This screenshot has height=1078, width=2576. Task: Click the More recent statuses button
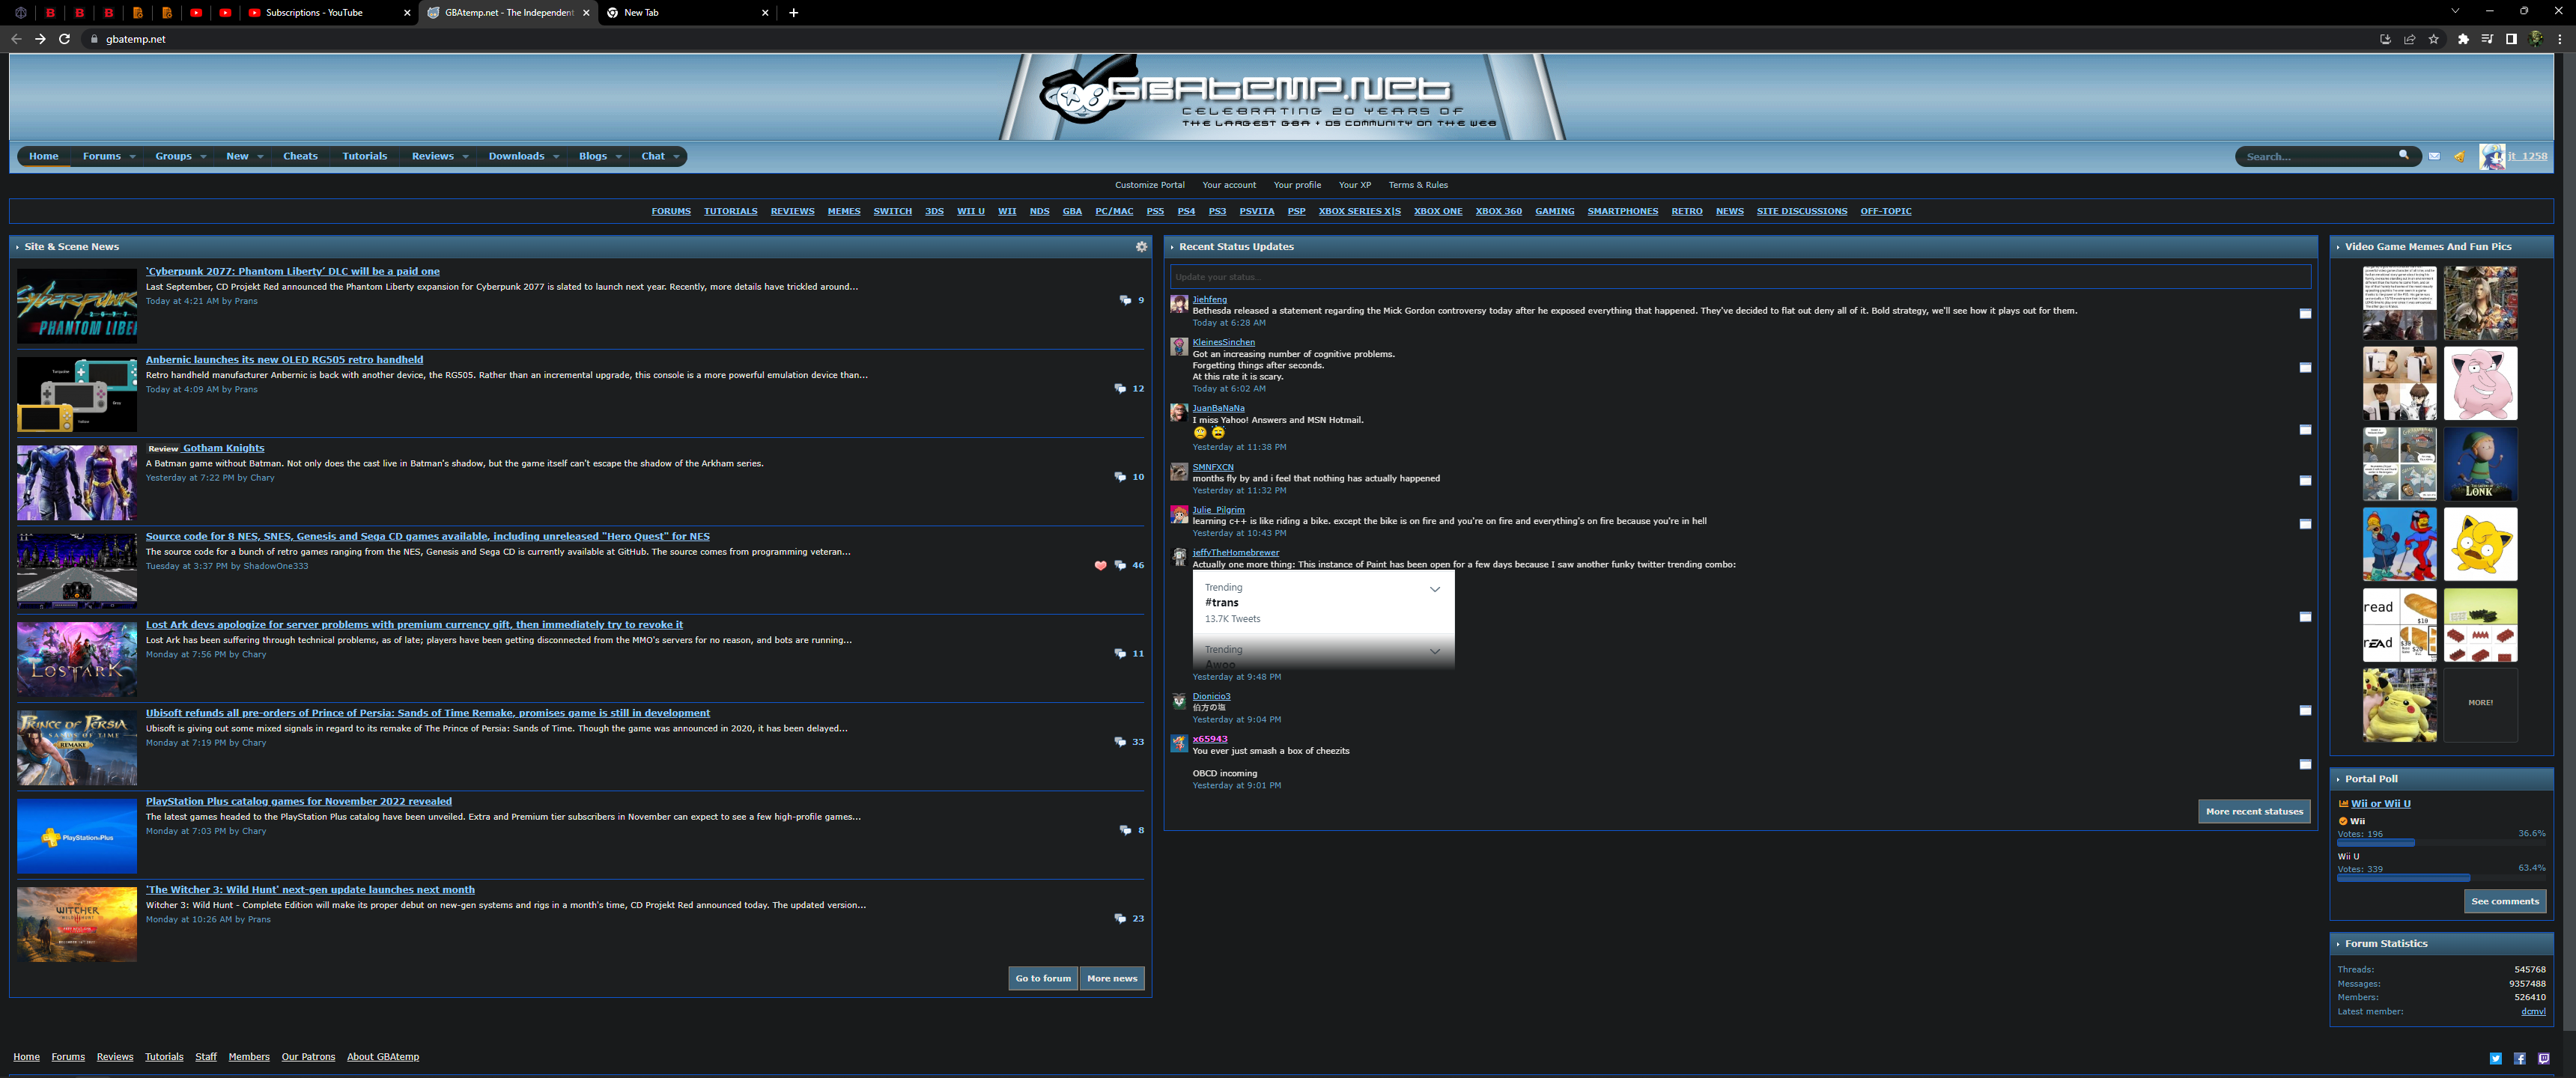pyautogui.click(x=2254, y=812)
